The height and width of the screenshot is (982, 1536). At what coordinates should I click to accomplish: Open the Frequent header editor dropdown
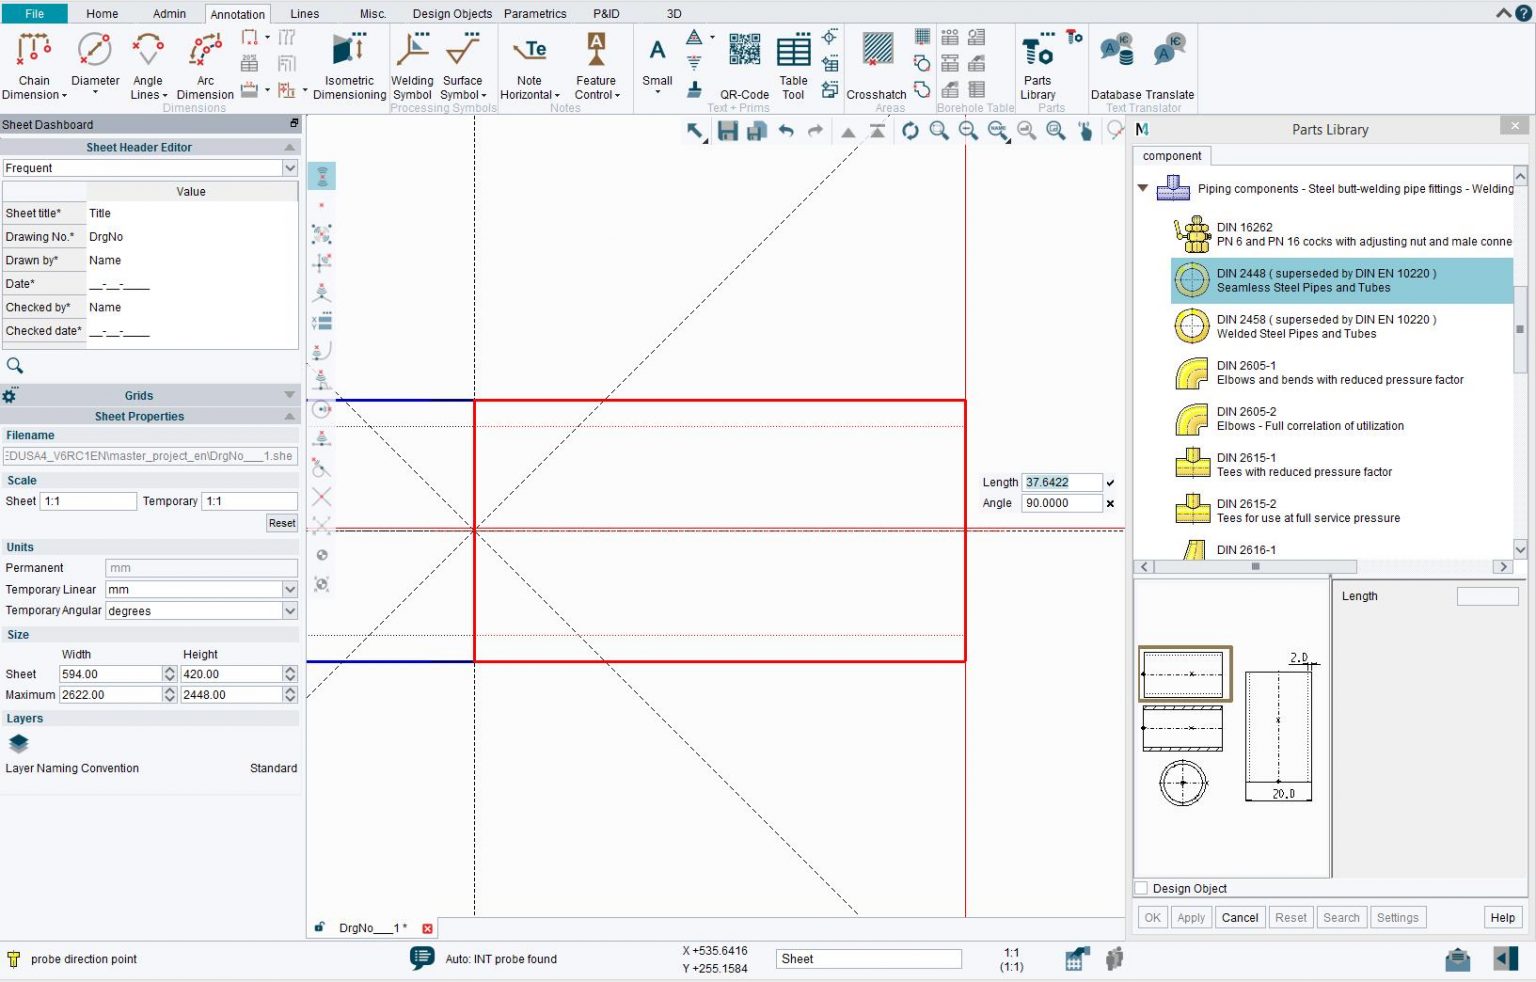point(289,168)
